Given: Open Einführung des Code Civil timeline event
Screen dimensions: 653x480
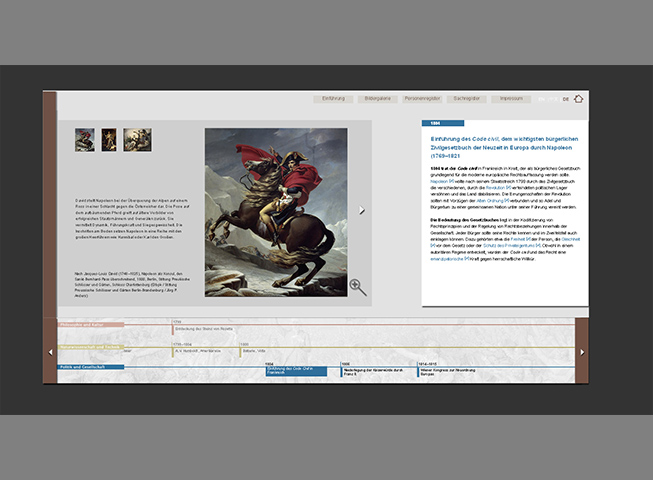Looking at the screenshot, I should [x=296, y=371].
